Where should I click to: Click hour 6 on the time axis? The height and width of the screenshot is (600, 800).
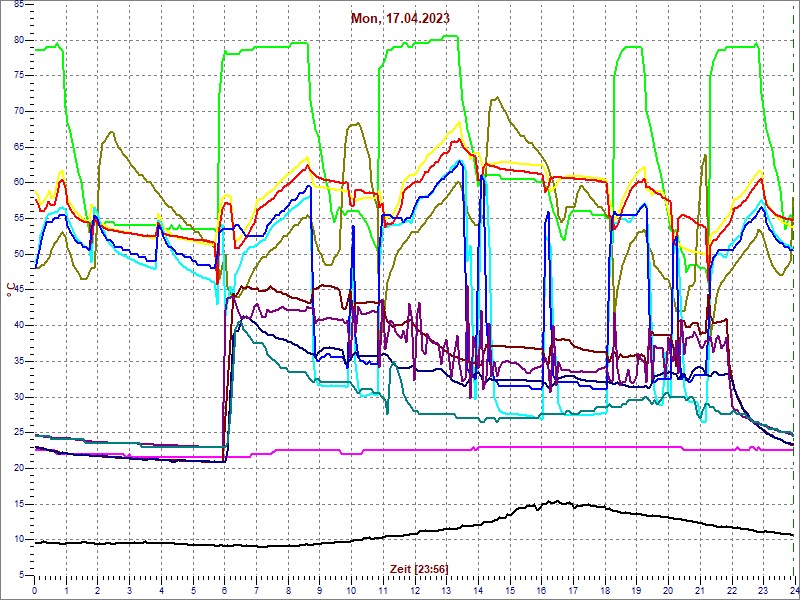pos(224,591)
